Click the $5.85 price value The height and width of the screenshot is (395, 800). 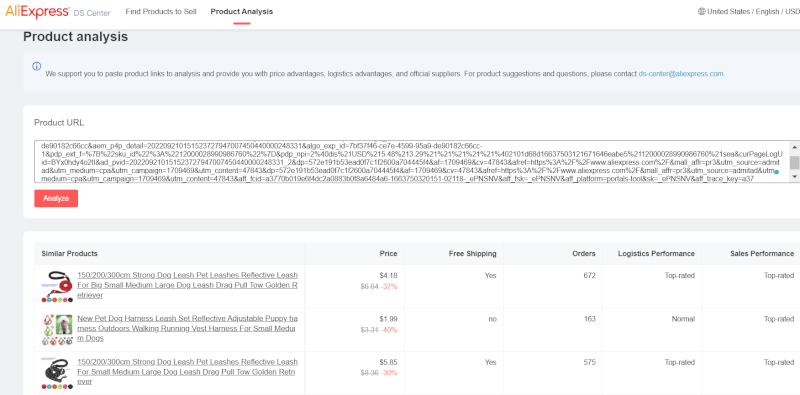[388, 362]
